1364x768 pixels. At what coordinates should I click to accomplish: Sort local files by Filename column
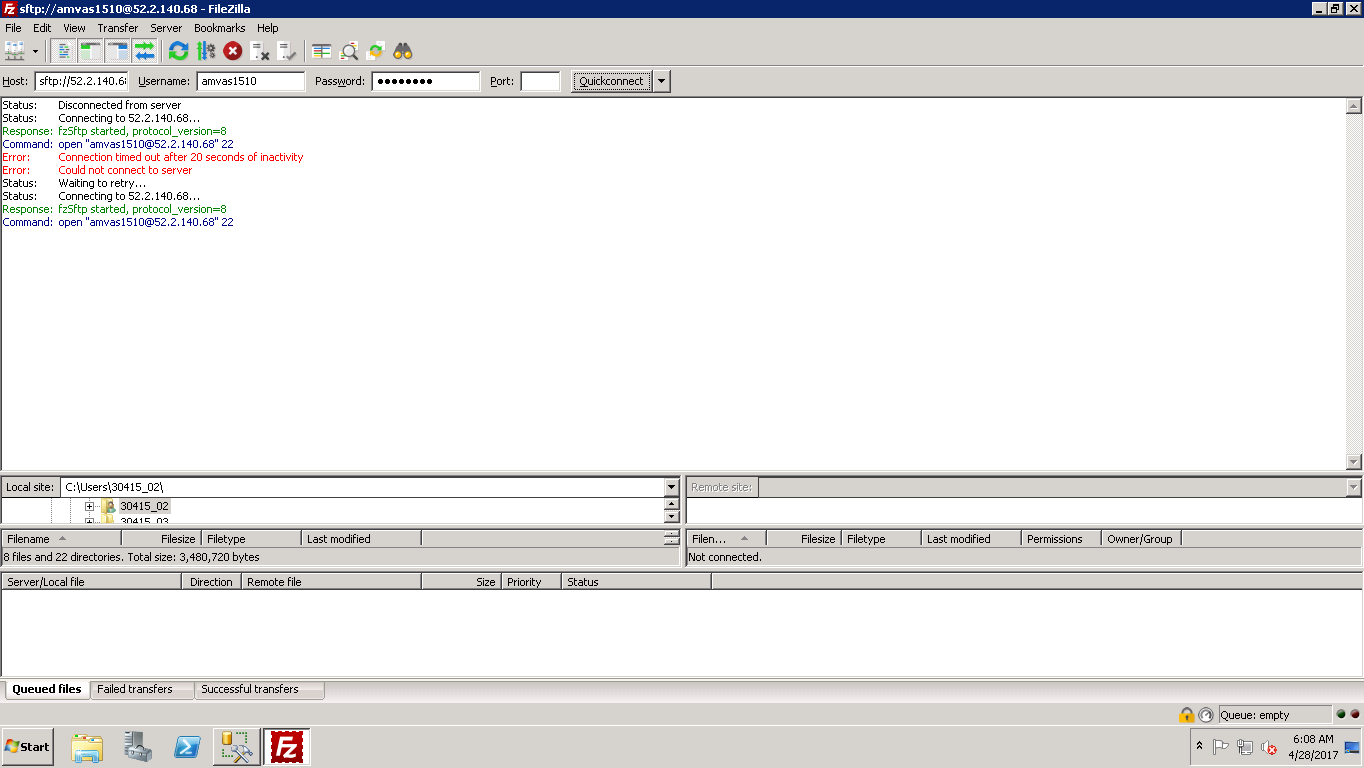61,538
